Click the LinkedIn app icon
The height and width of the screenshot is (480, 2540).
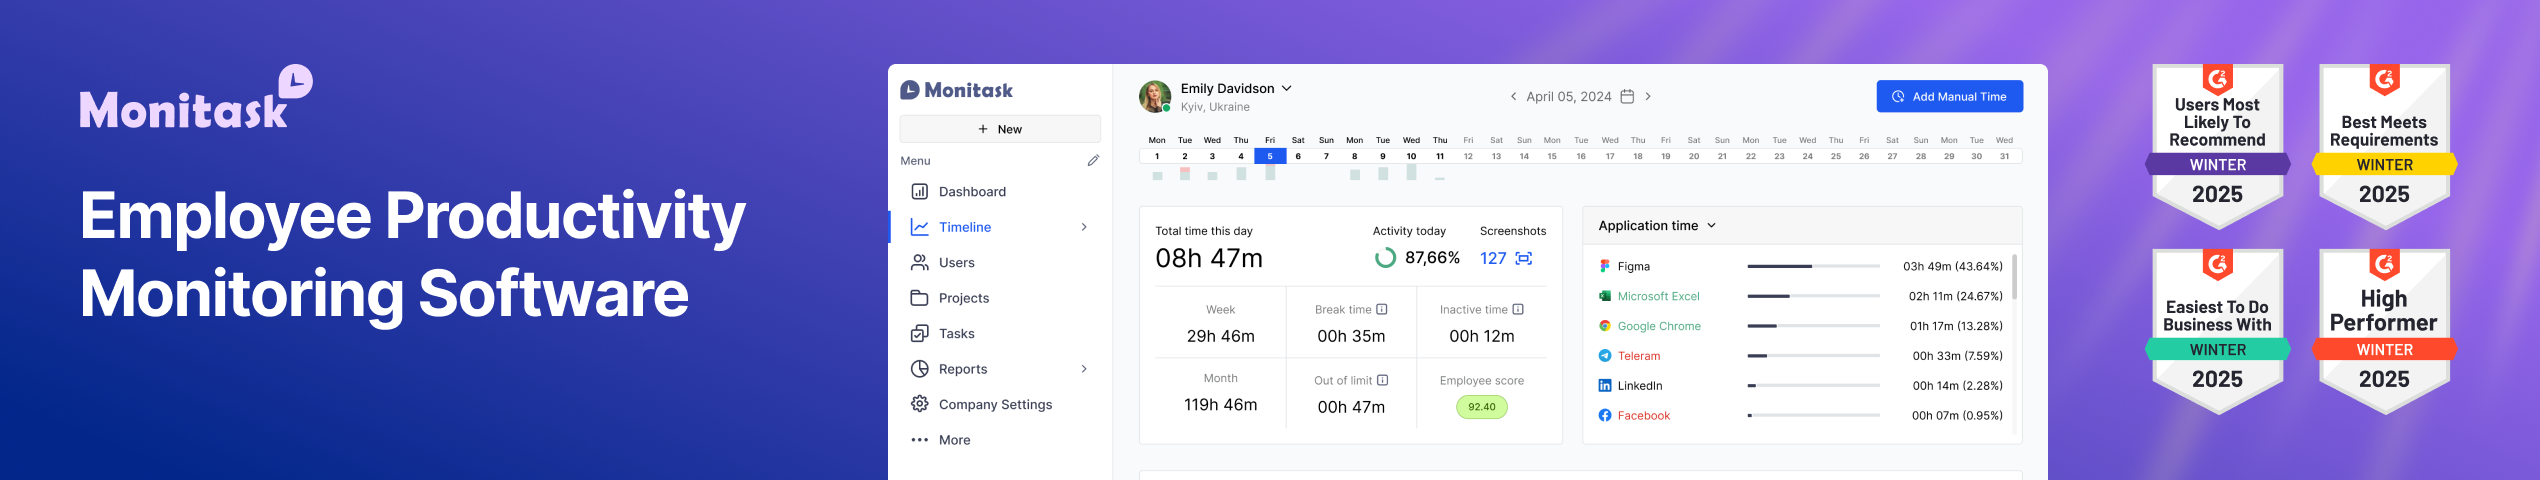pyautogui.click(x=1604, y=385)
